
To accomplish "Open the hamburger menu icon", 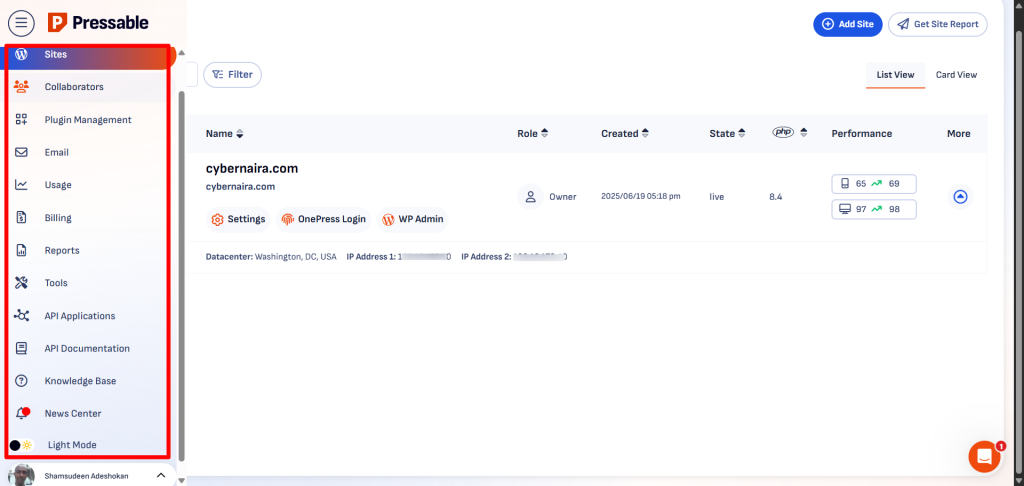I will (21, 22).
